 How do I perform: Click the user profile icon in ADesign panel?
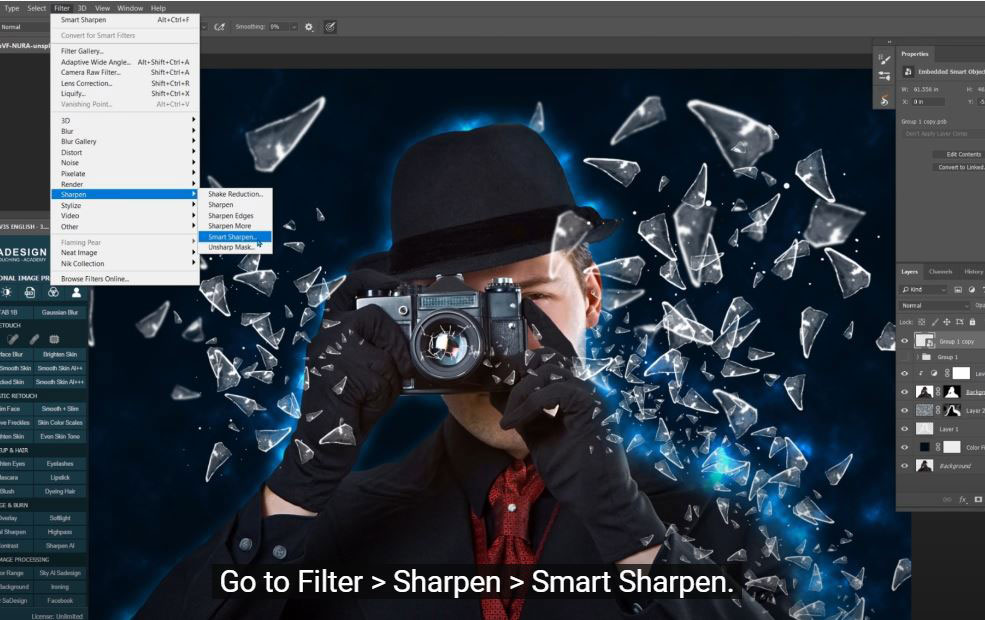click(76, 292)
